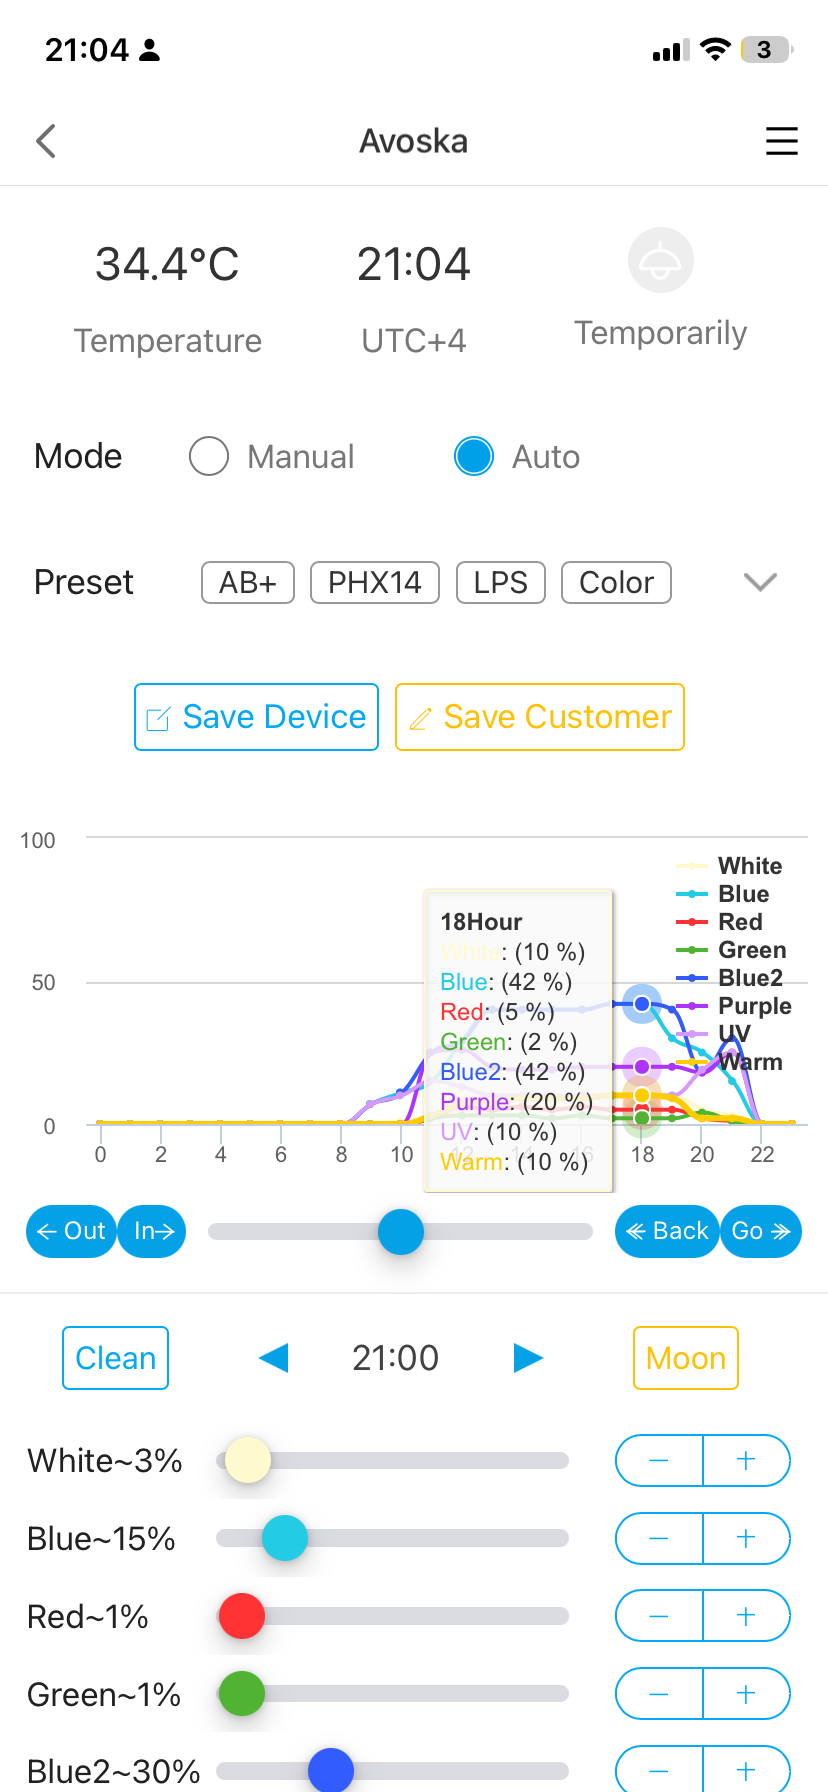This screenshot has height=1792, width=828.
Task: Open the hamburger menu
Action: (x=781, y=141)
